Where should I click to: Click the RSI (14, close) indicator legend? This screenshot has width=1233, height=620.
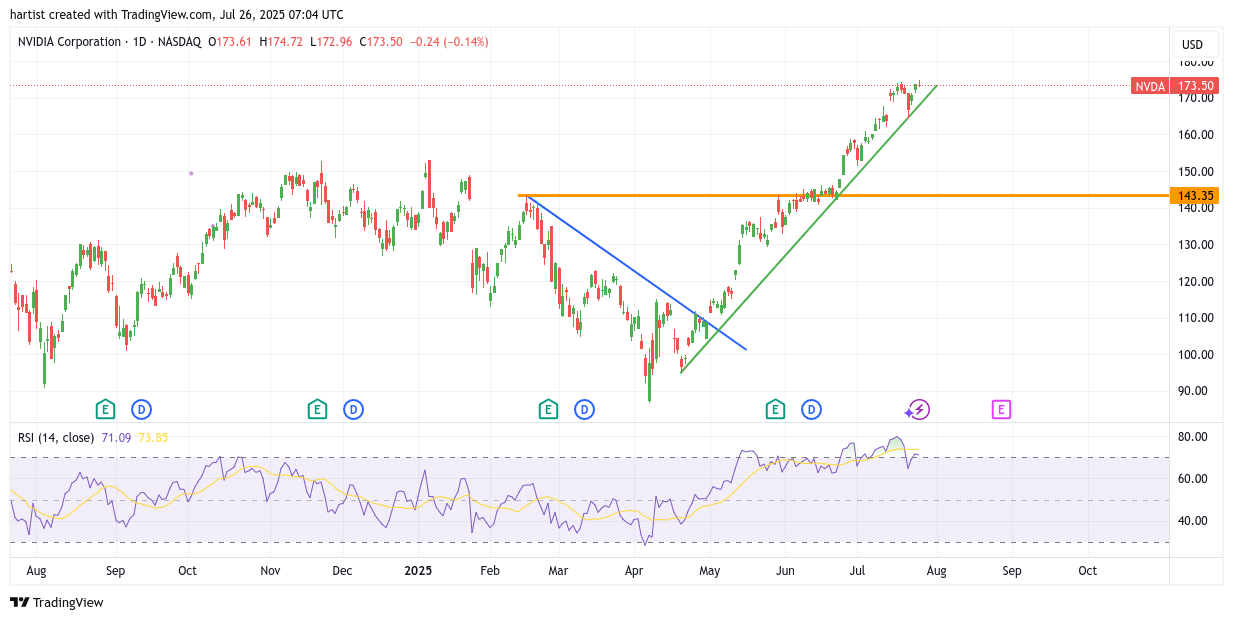coord(56,437)
